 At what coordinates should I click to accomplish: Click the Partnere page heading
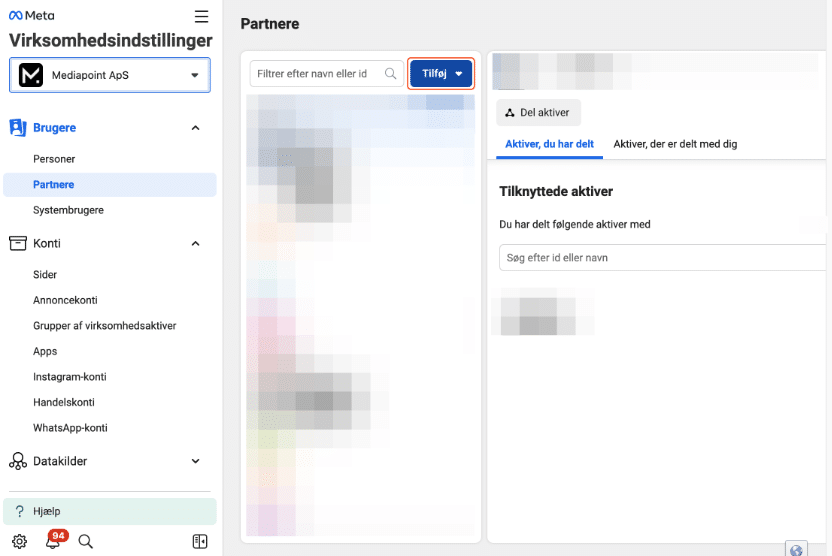click(270, 24)
